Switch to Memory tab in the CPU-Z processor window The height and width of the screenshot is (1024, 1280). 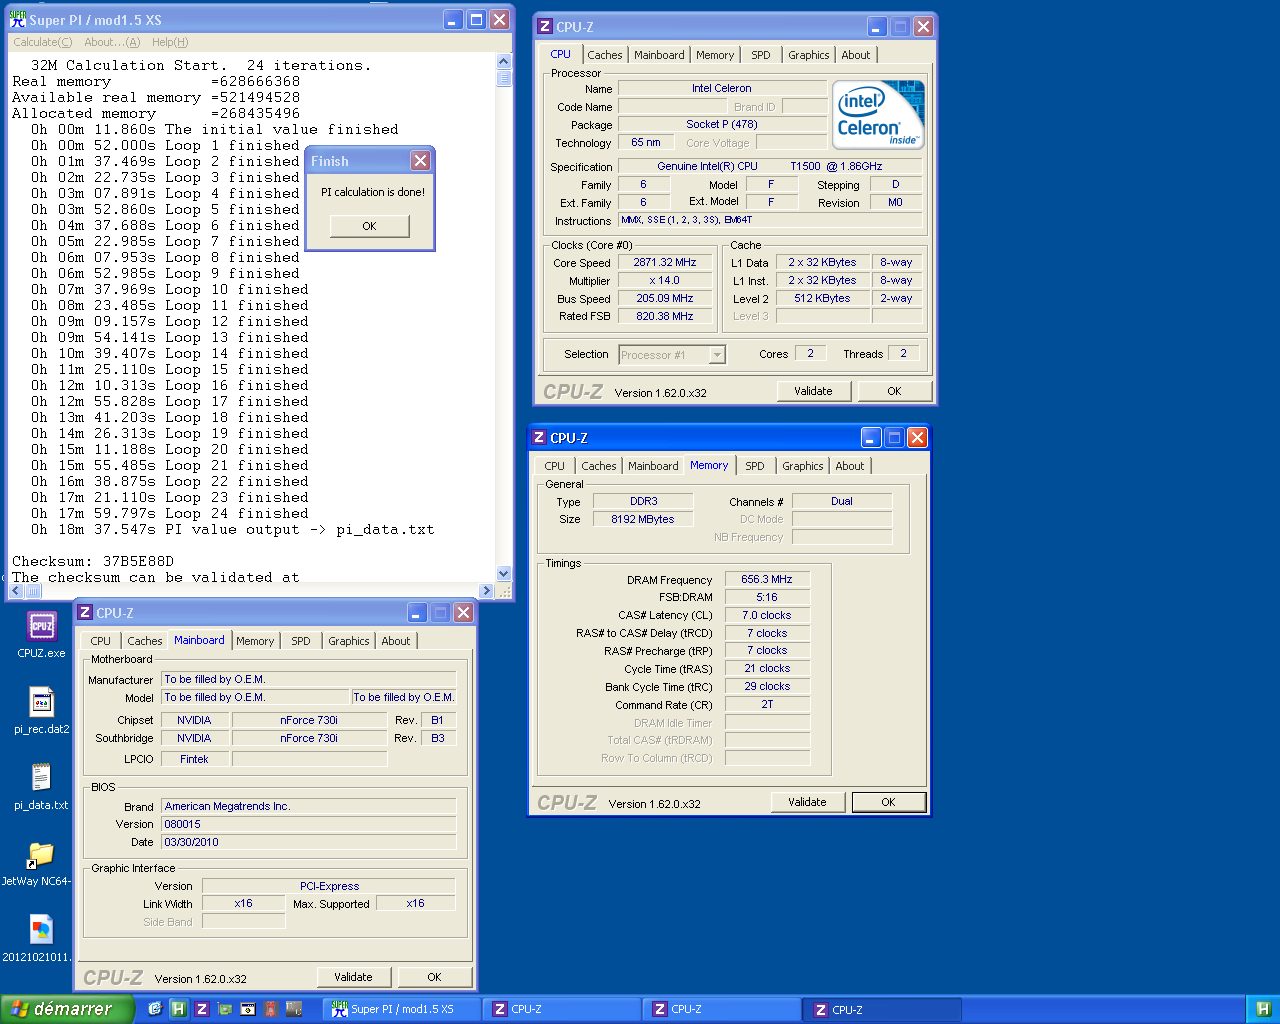[715, 55]
